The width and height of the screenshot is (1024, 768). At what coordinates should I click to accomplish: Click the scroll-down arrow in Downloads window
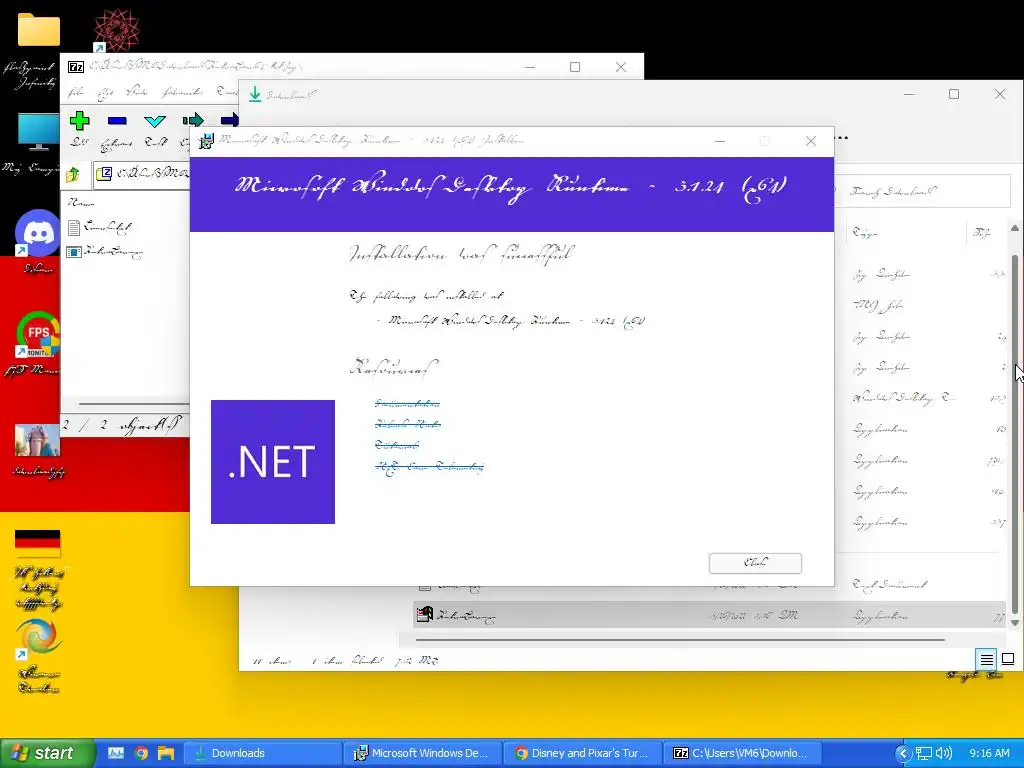tap(1015, 622)
